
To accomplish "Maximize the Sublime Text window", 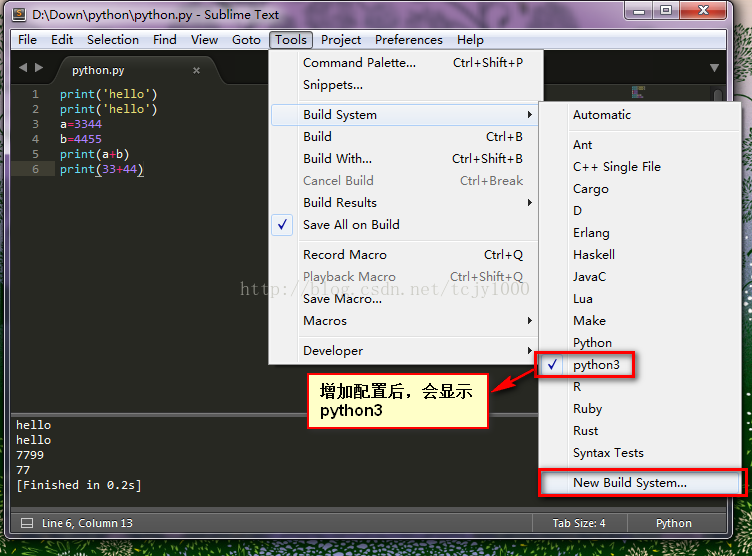I will pyautogui.click(x=666, y=11).
